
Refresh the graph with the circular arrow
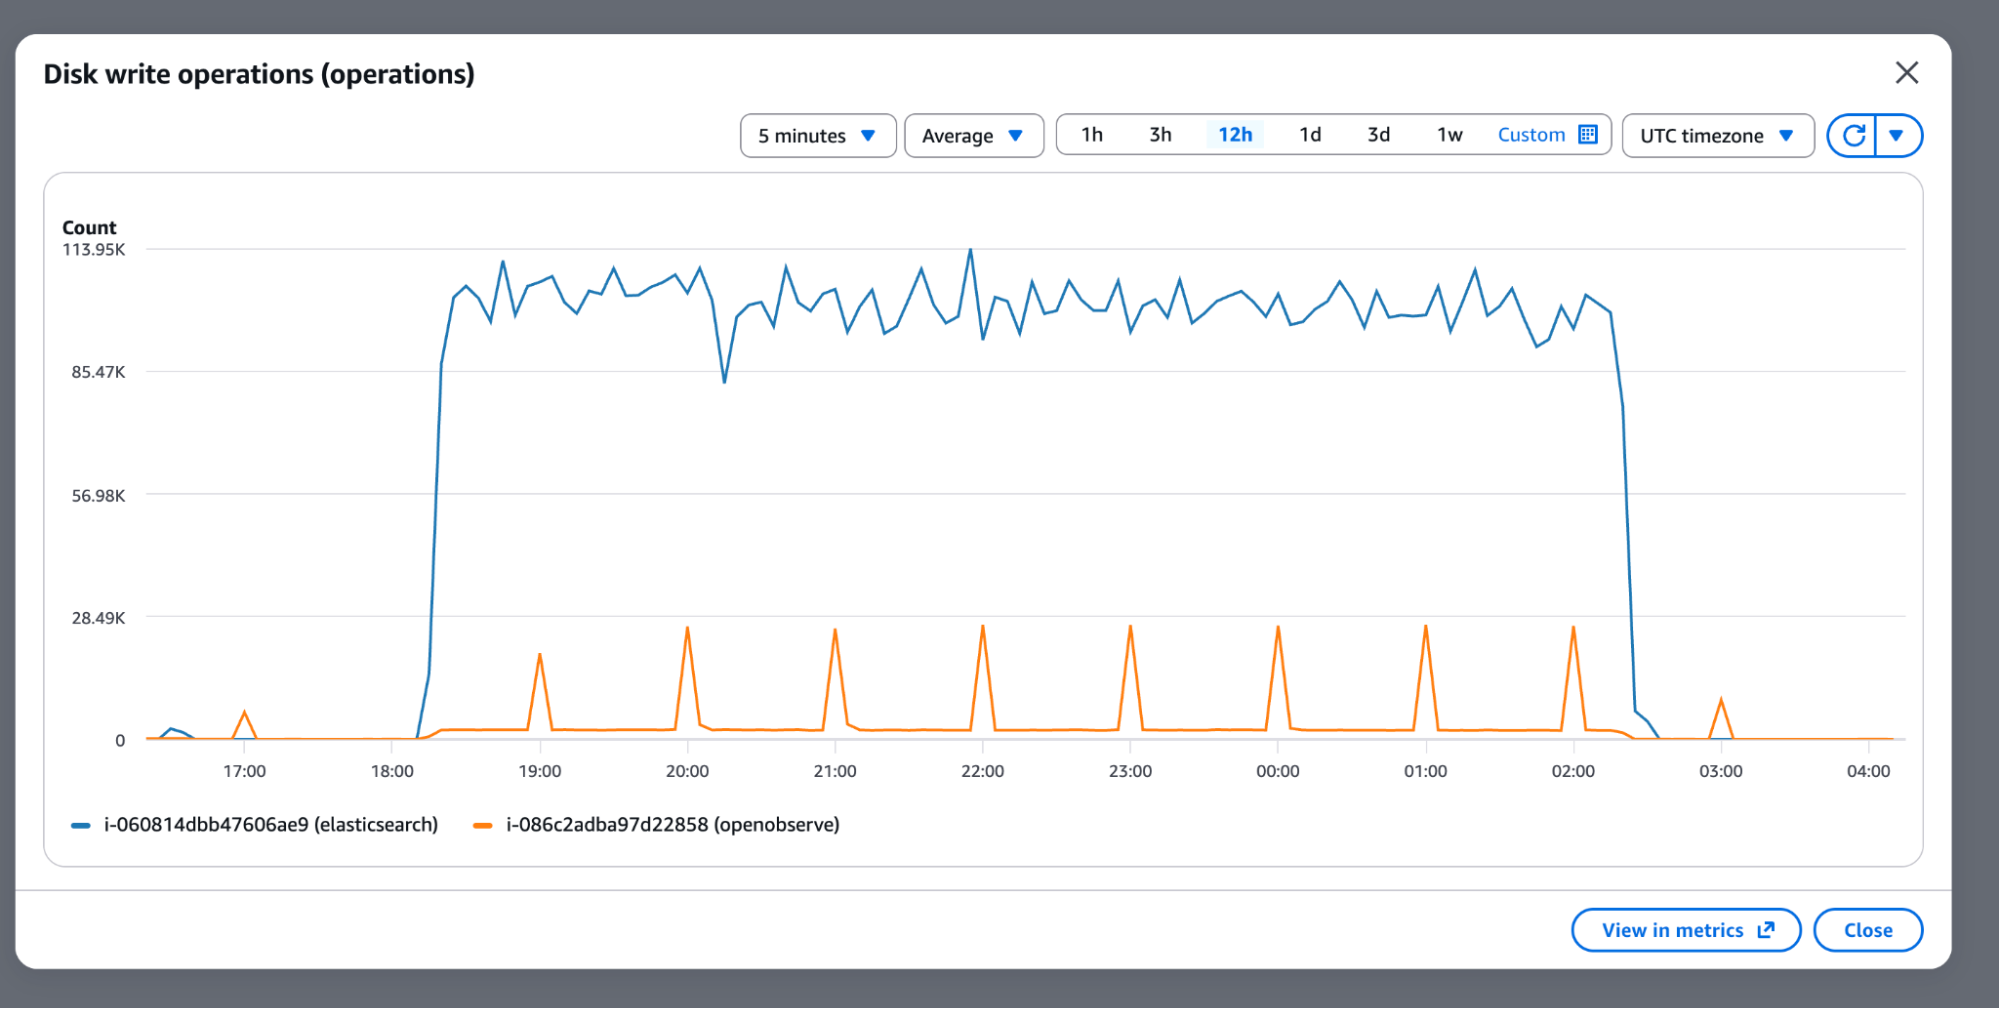(1853, 136)
